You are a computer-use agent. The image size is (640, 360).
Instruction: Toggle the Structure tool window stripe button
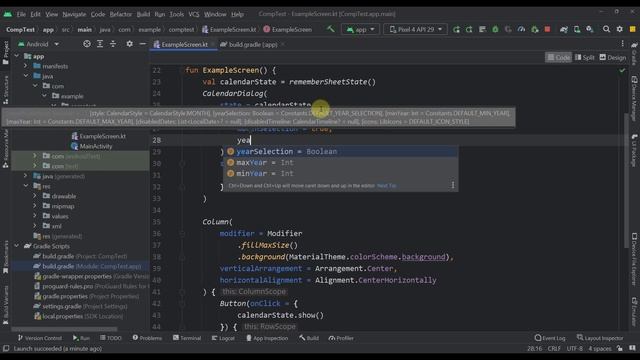click(6, 89)
